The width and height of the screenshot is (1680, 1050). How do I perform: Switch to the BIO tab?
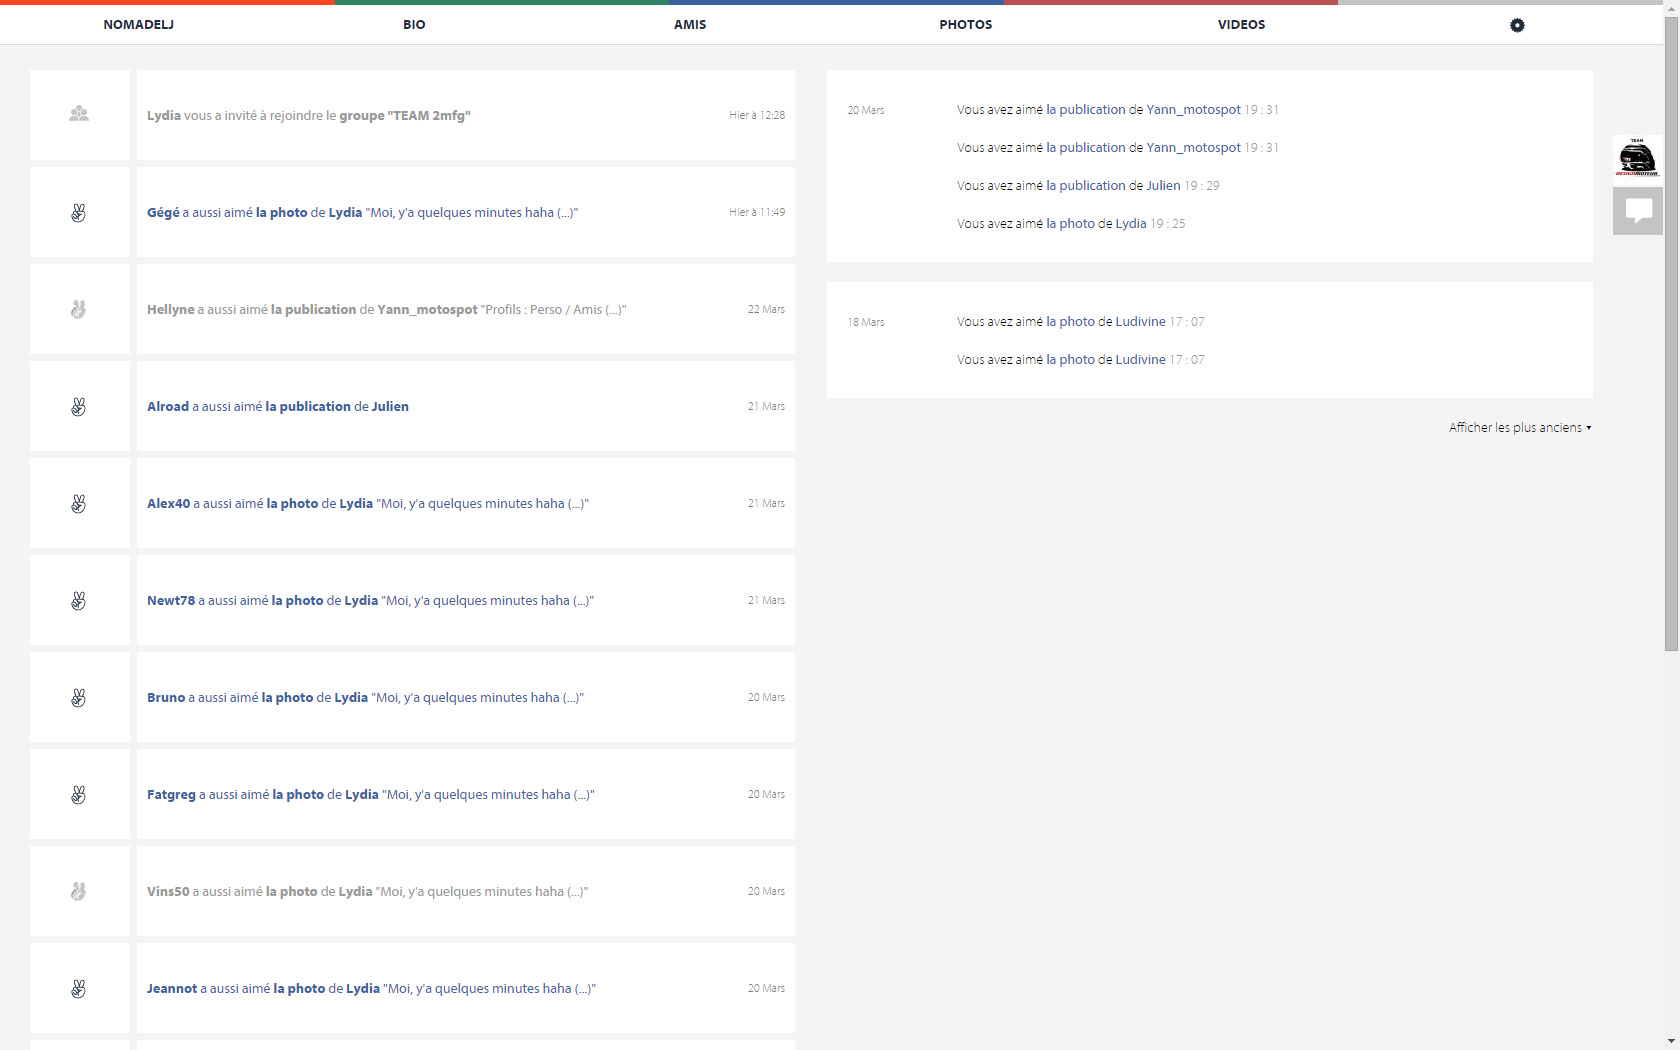point(414,24)
